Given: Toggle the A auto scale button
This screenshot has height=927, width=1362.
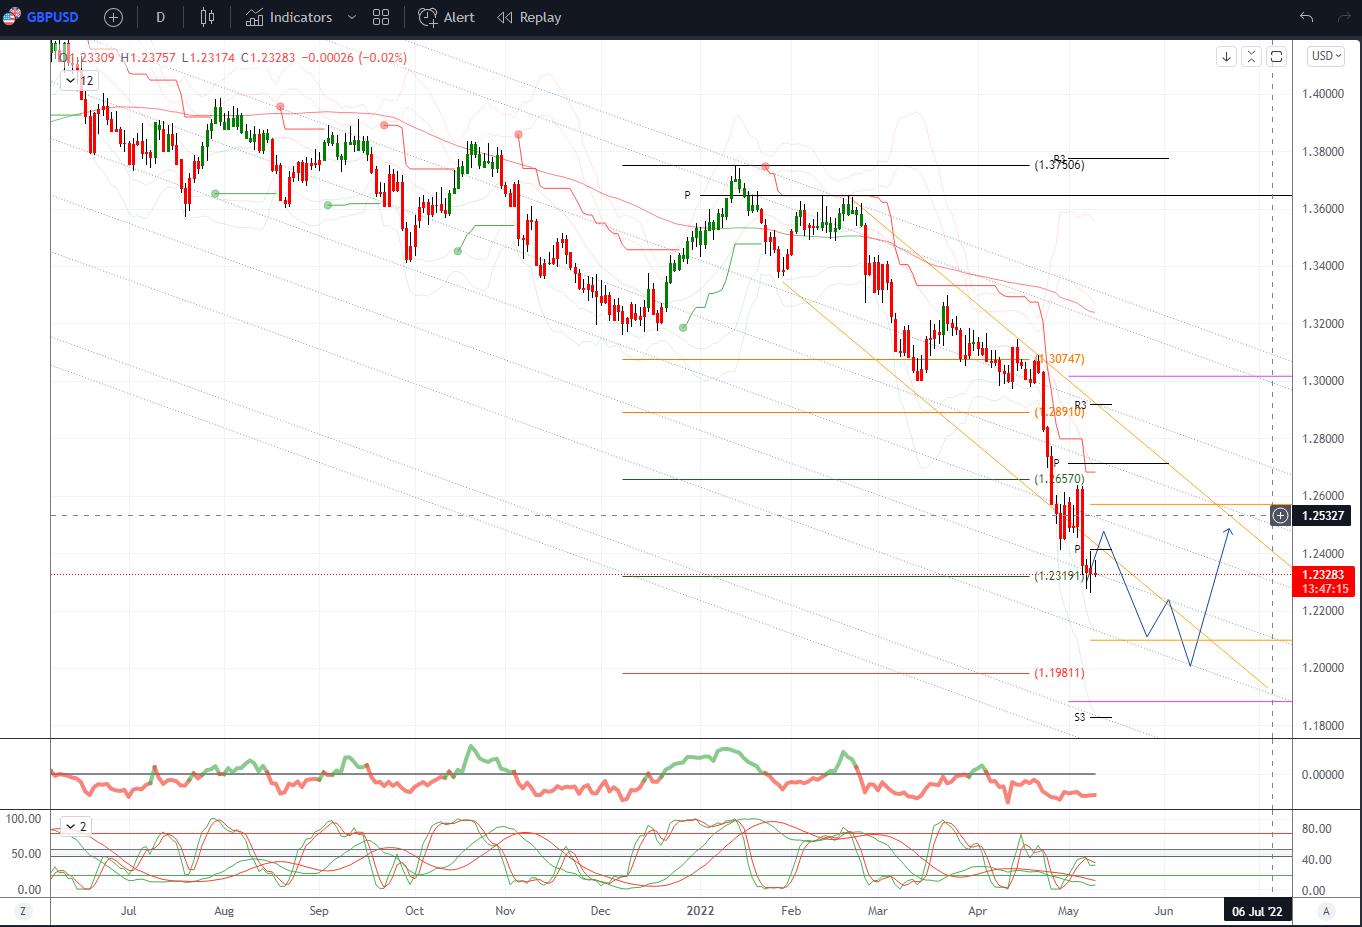Looking at the screenshot, I should (1326, 911).
